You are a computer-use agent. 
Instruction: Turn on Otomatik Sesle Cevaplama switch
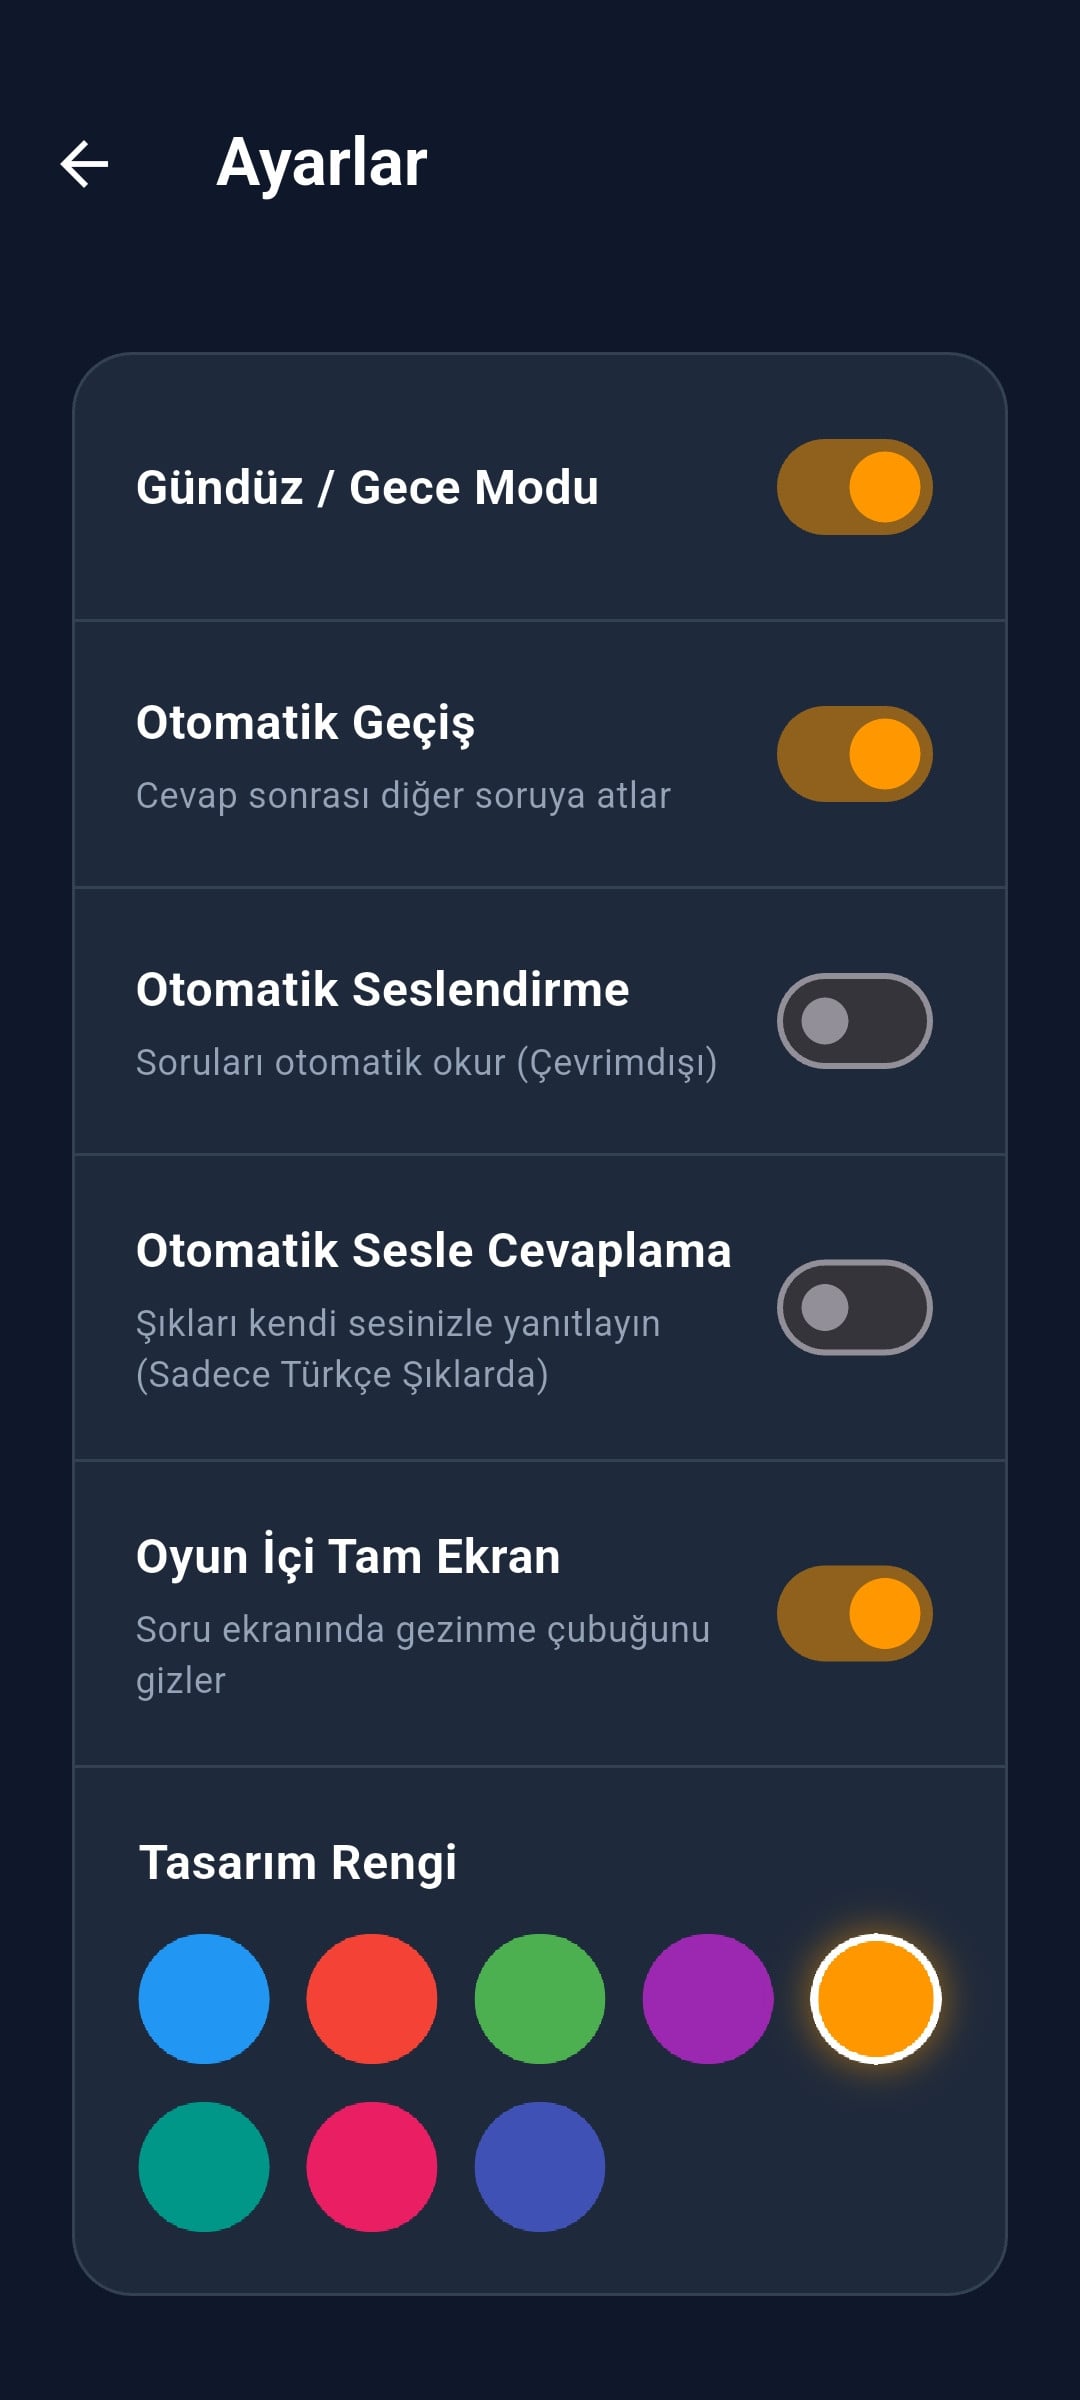coord(854,1307)
